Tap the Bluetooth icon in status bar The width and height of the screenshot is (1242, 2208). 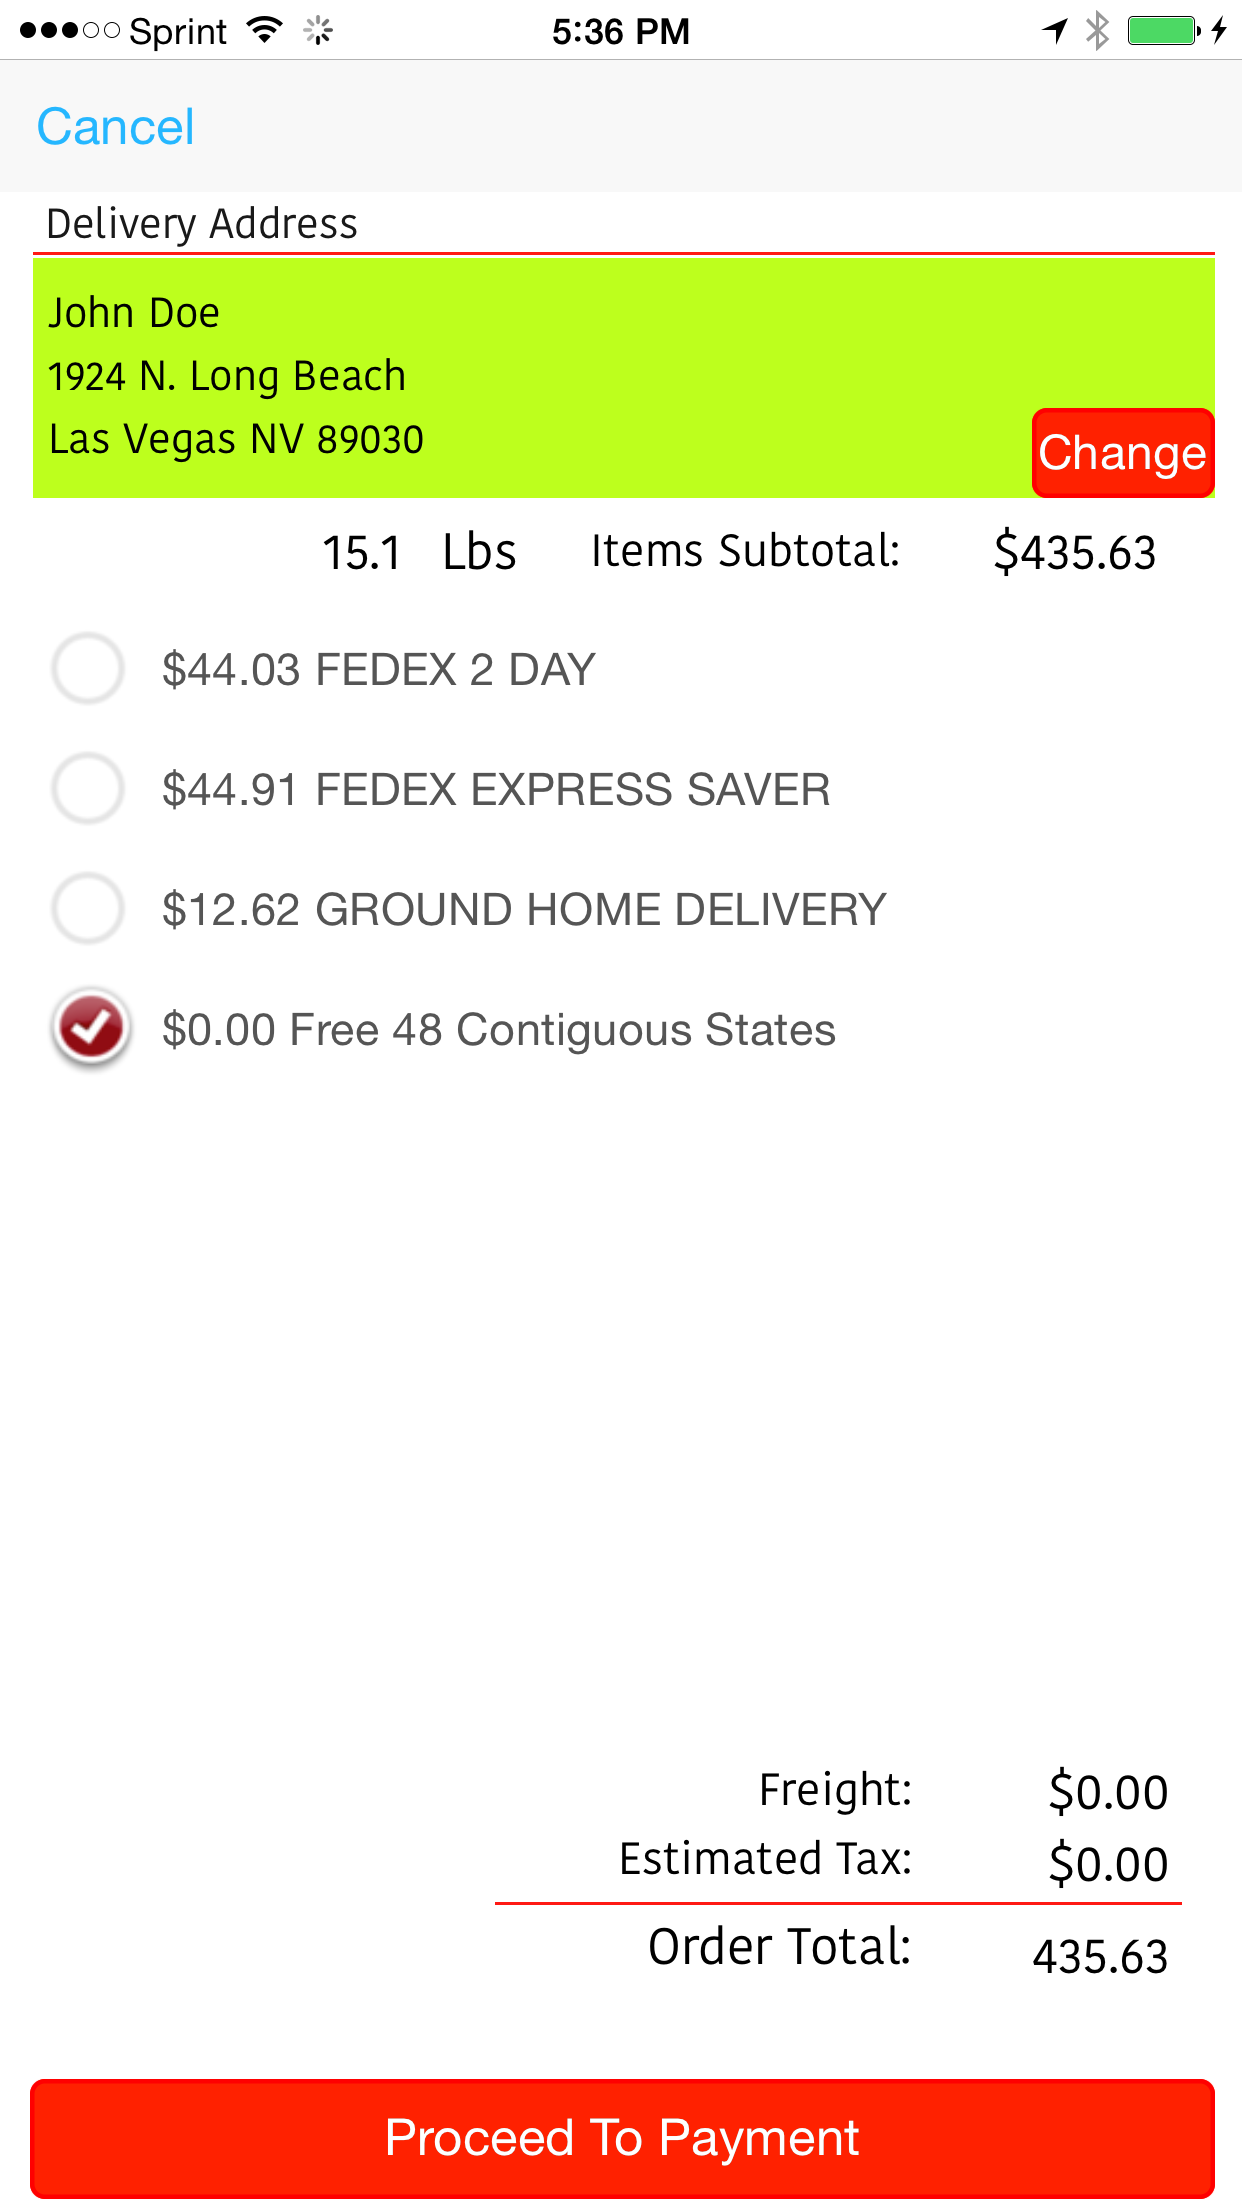tap(1097, 30)
